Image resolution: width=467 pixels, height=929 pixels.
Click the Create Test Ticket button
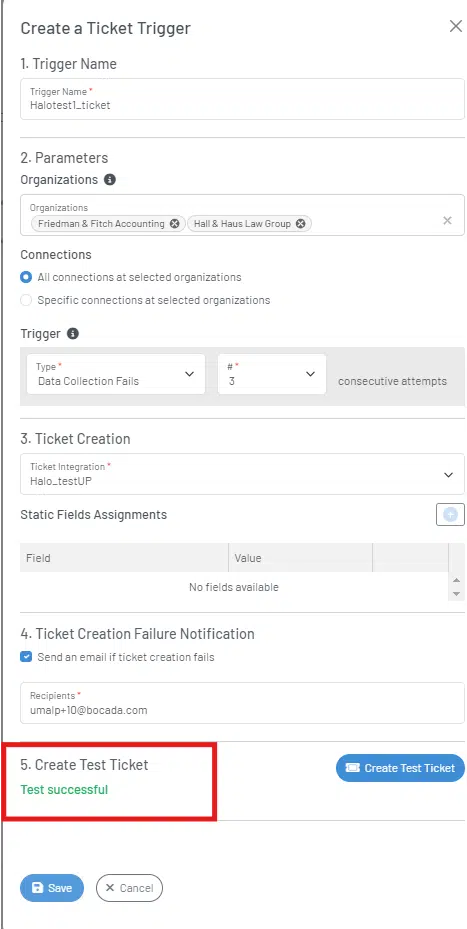[401, 768]
